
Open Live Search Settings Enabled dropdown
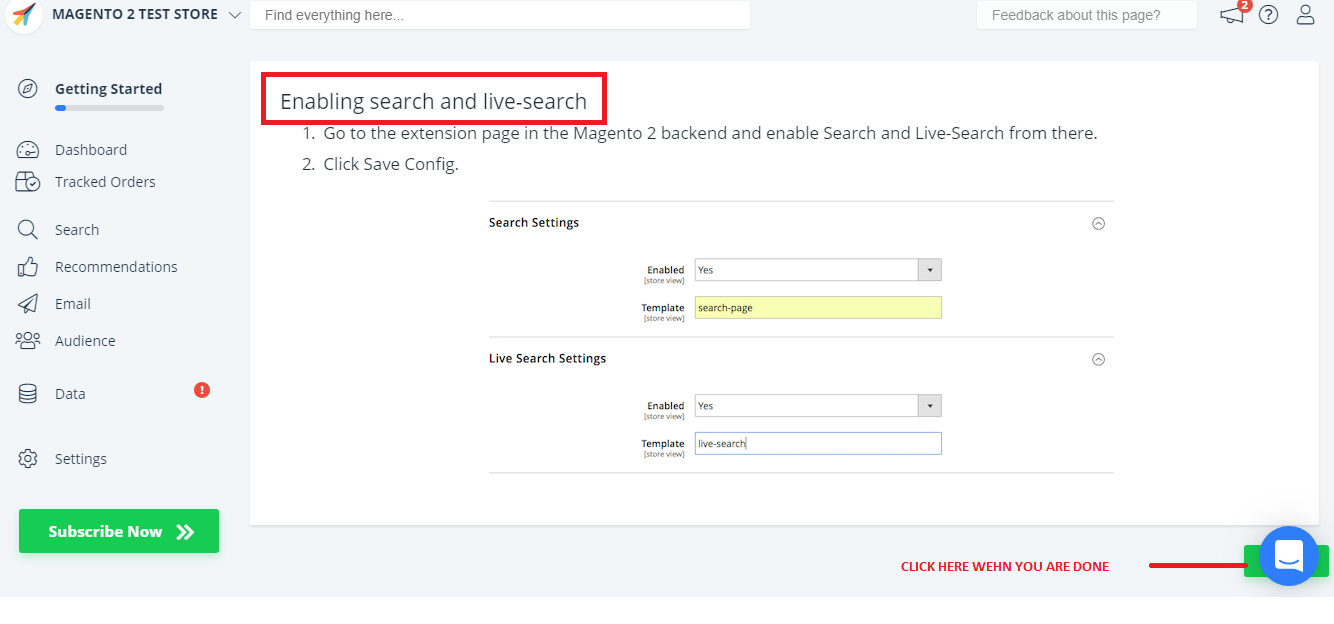[818, 406]
